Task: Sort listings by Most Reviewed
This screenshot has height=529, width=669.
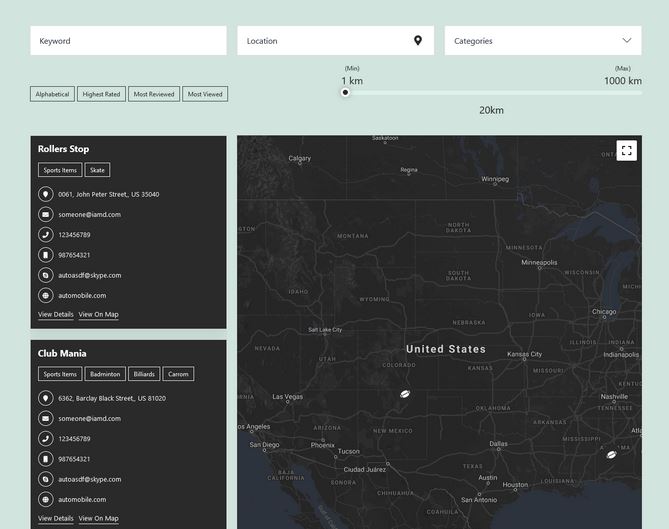Action: point(154,94)
